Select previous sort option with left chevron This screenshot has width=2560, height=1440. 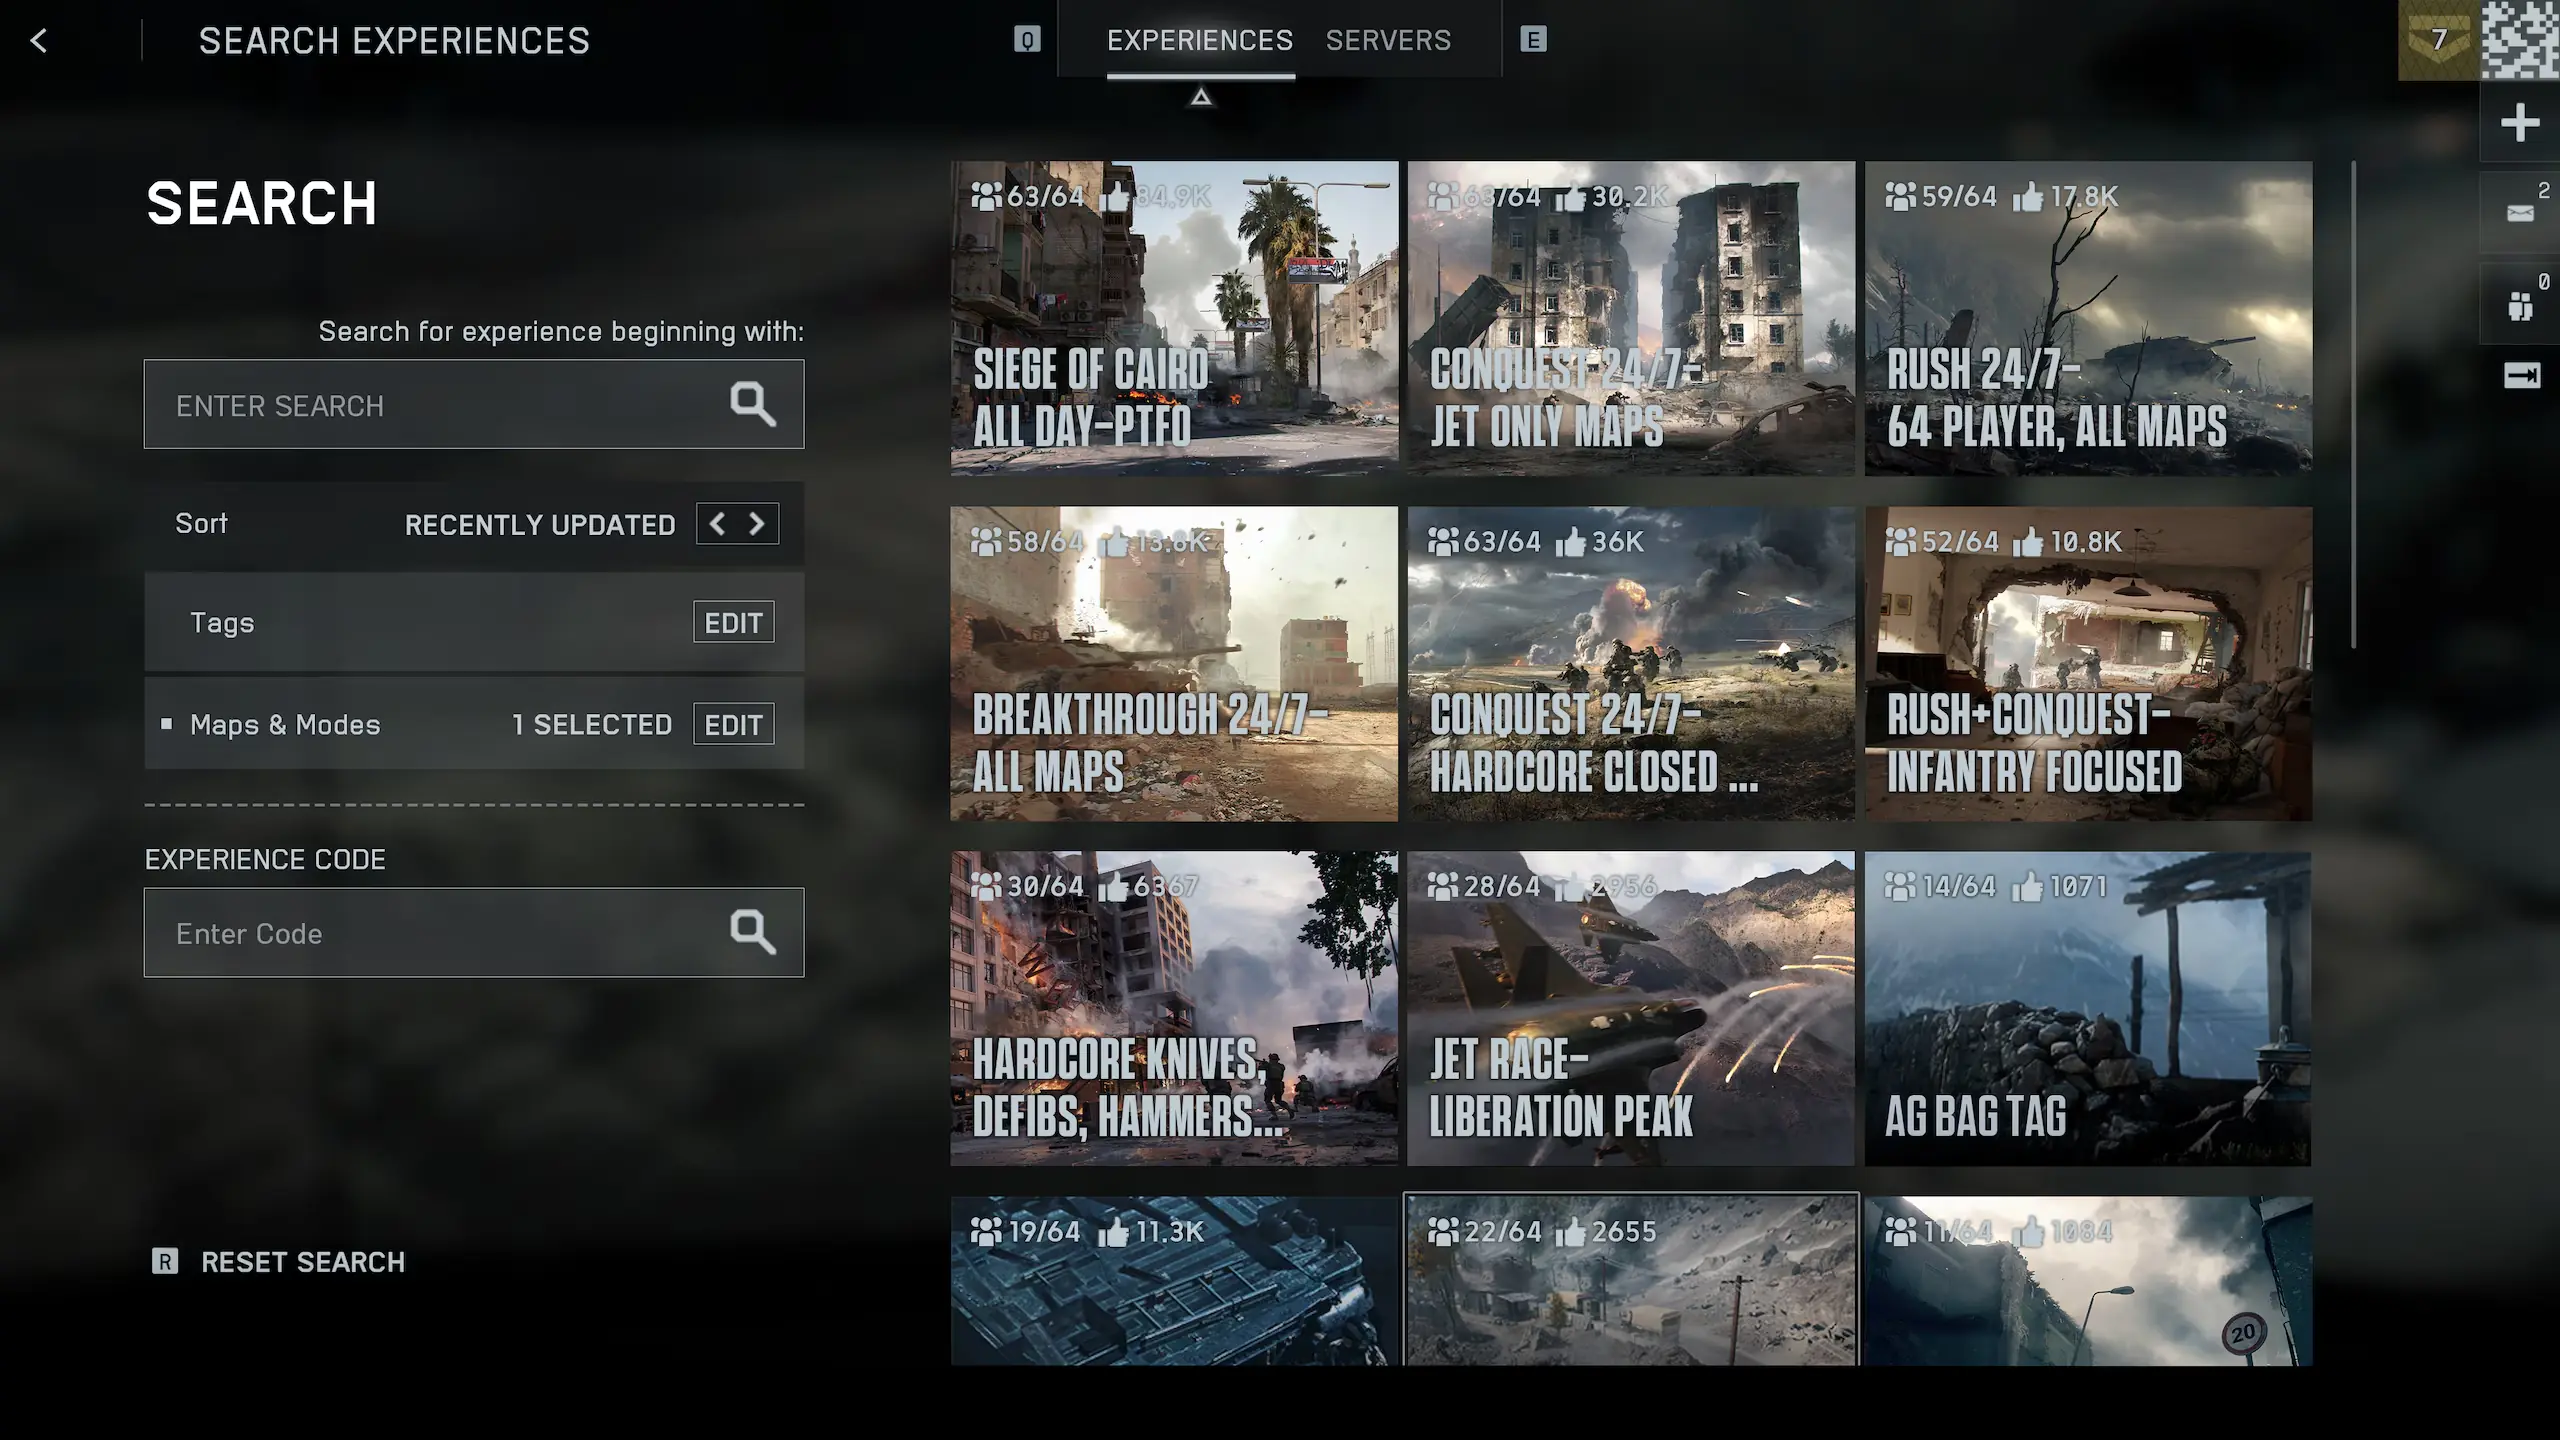(x=717, y=524)
